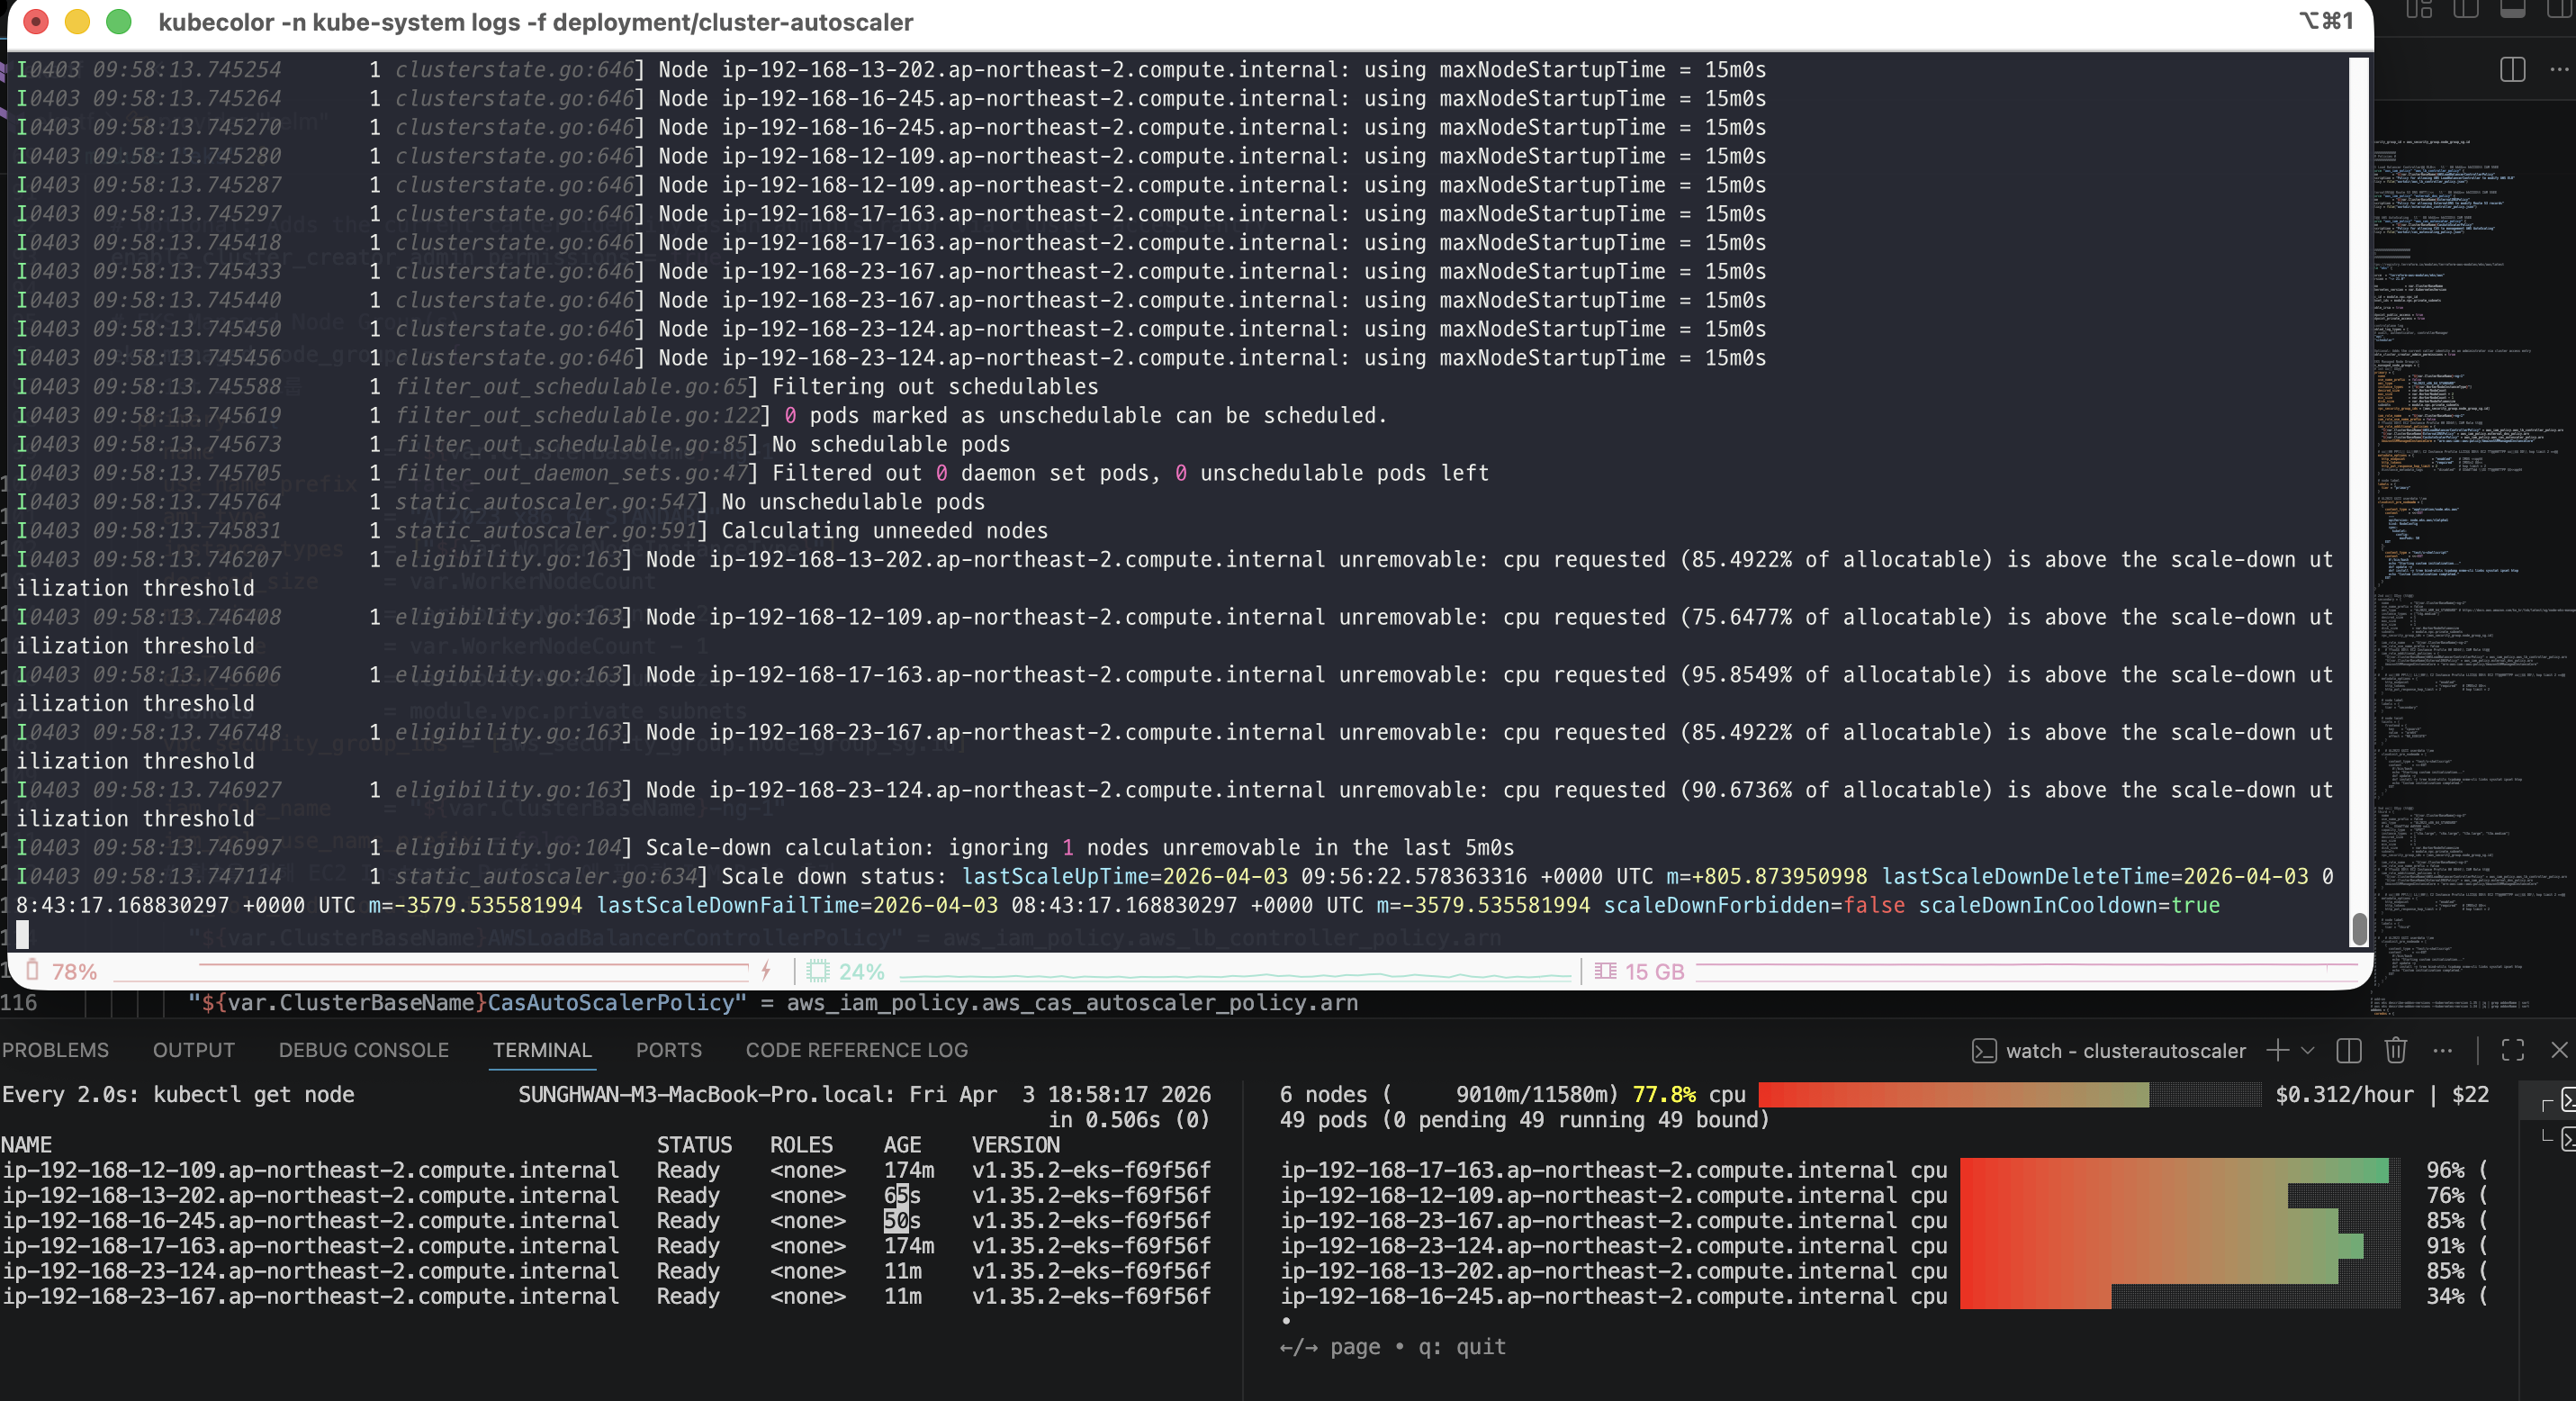Click the terminal window scrollbar thumb
This screenshot has height=1401, width=2576.
coord(2359,928)
